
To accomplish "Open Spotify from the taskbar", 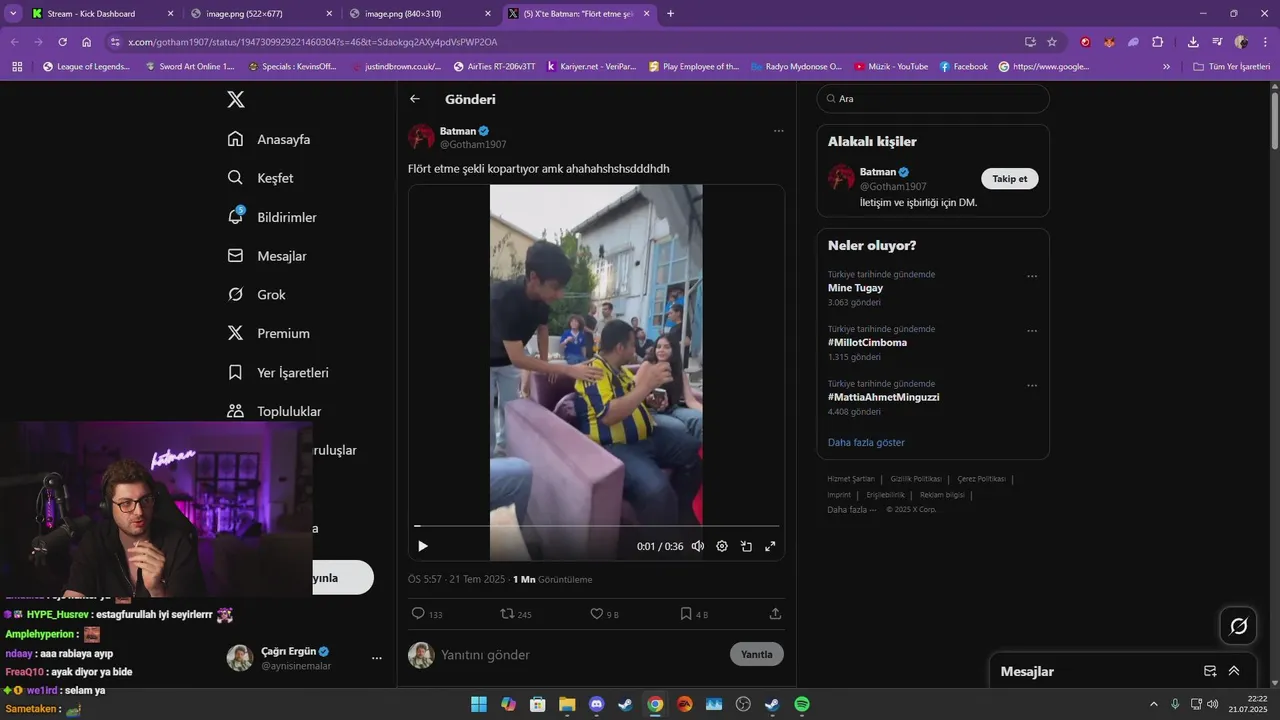I will coord(802,704).
